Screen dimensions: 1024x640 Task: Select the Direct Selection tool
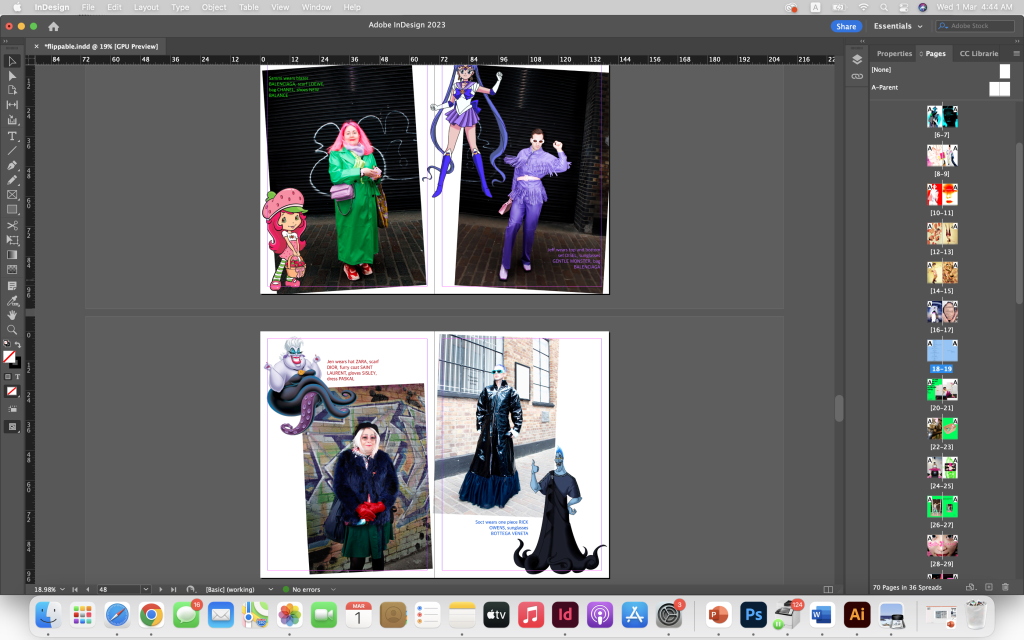12,76
